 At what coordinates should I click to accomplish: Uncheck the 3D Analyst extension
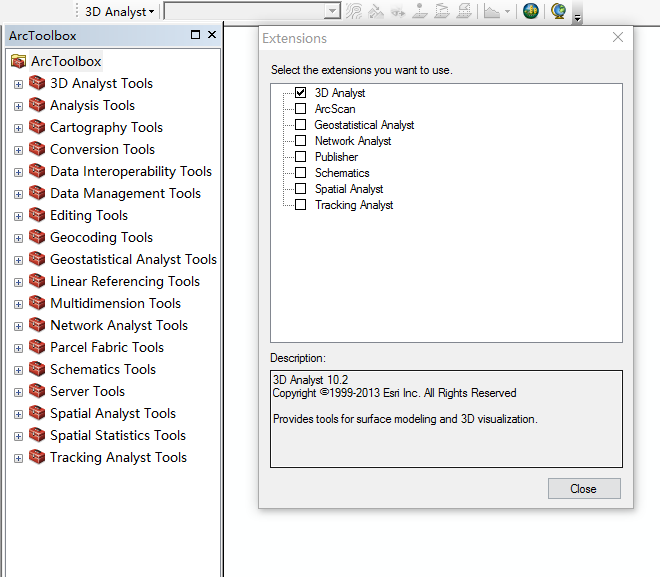point(301,93)
